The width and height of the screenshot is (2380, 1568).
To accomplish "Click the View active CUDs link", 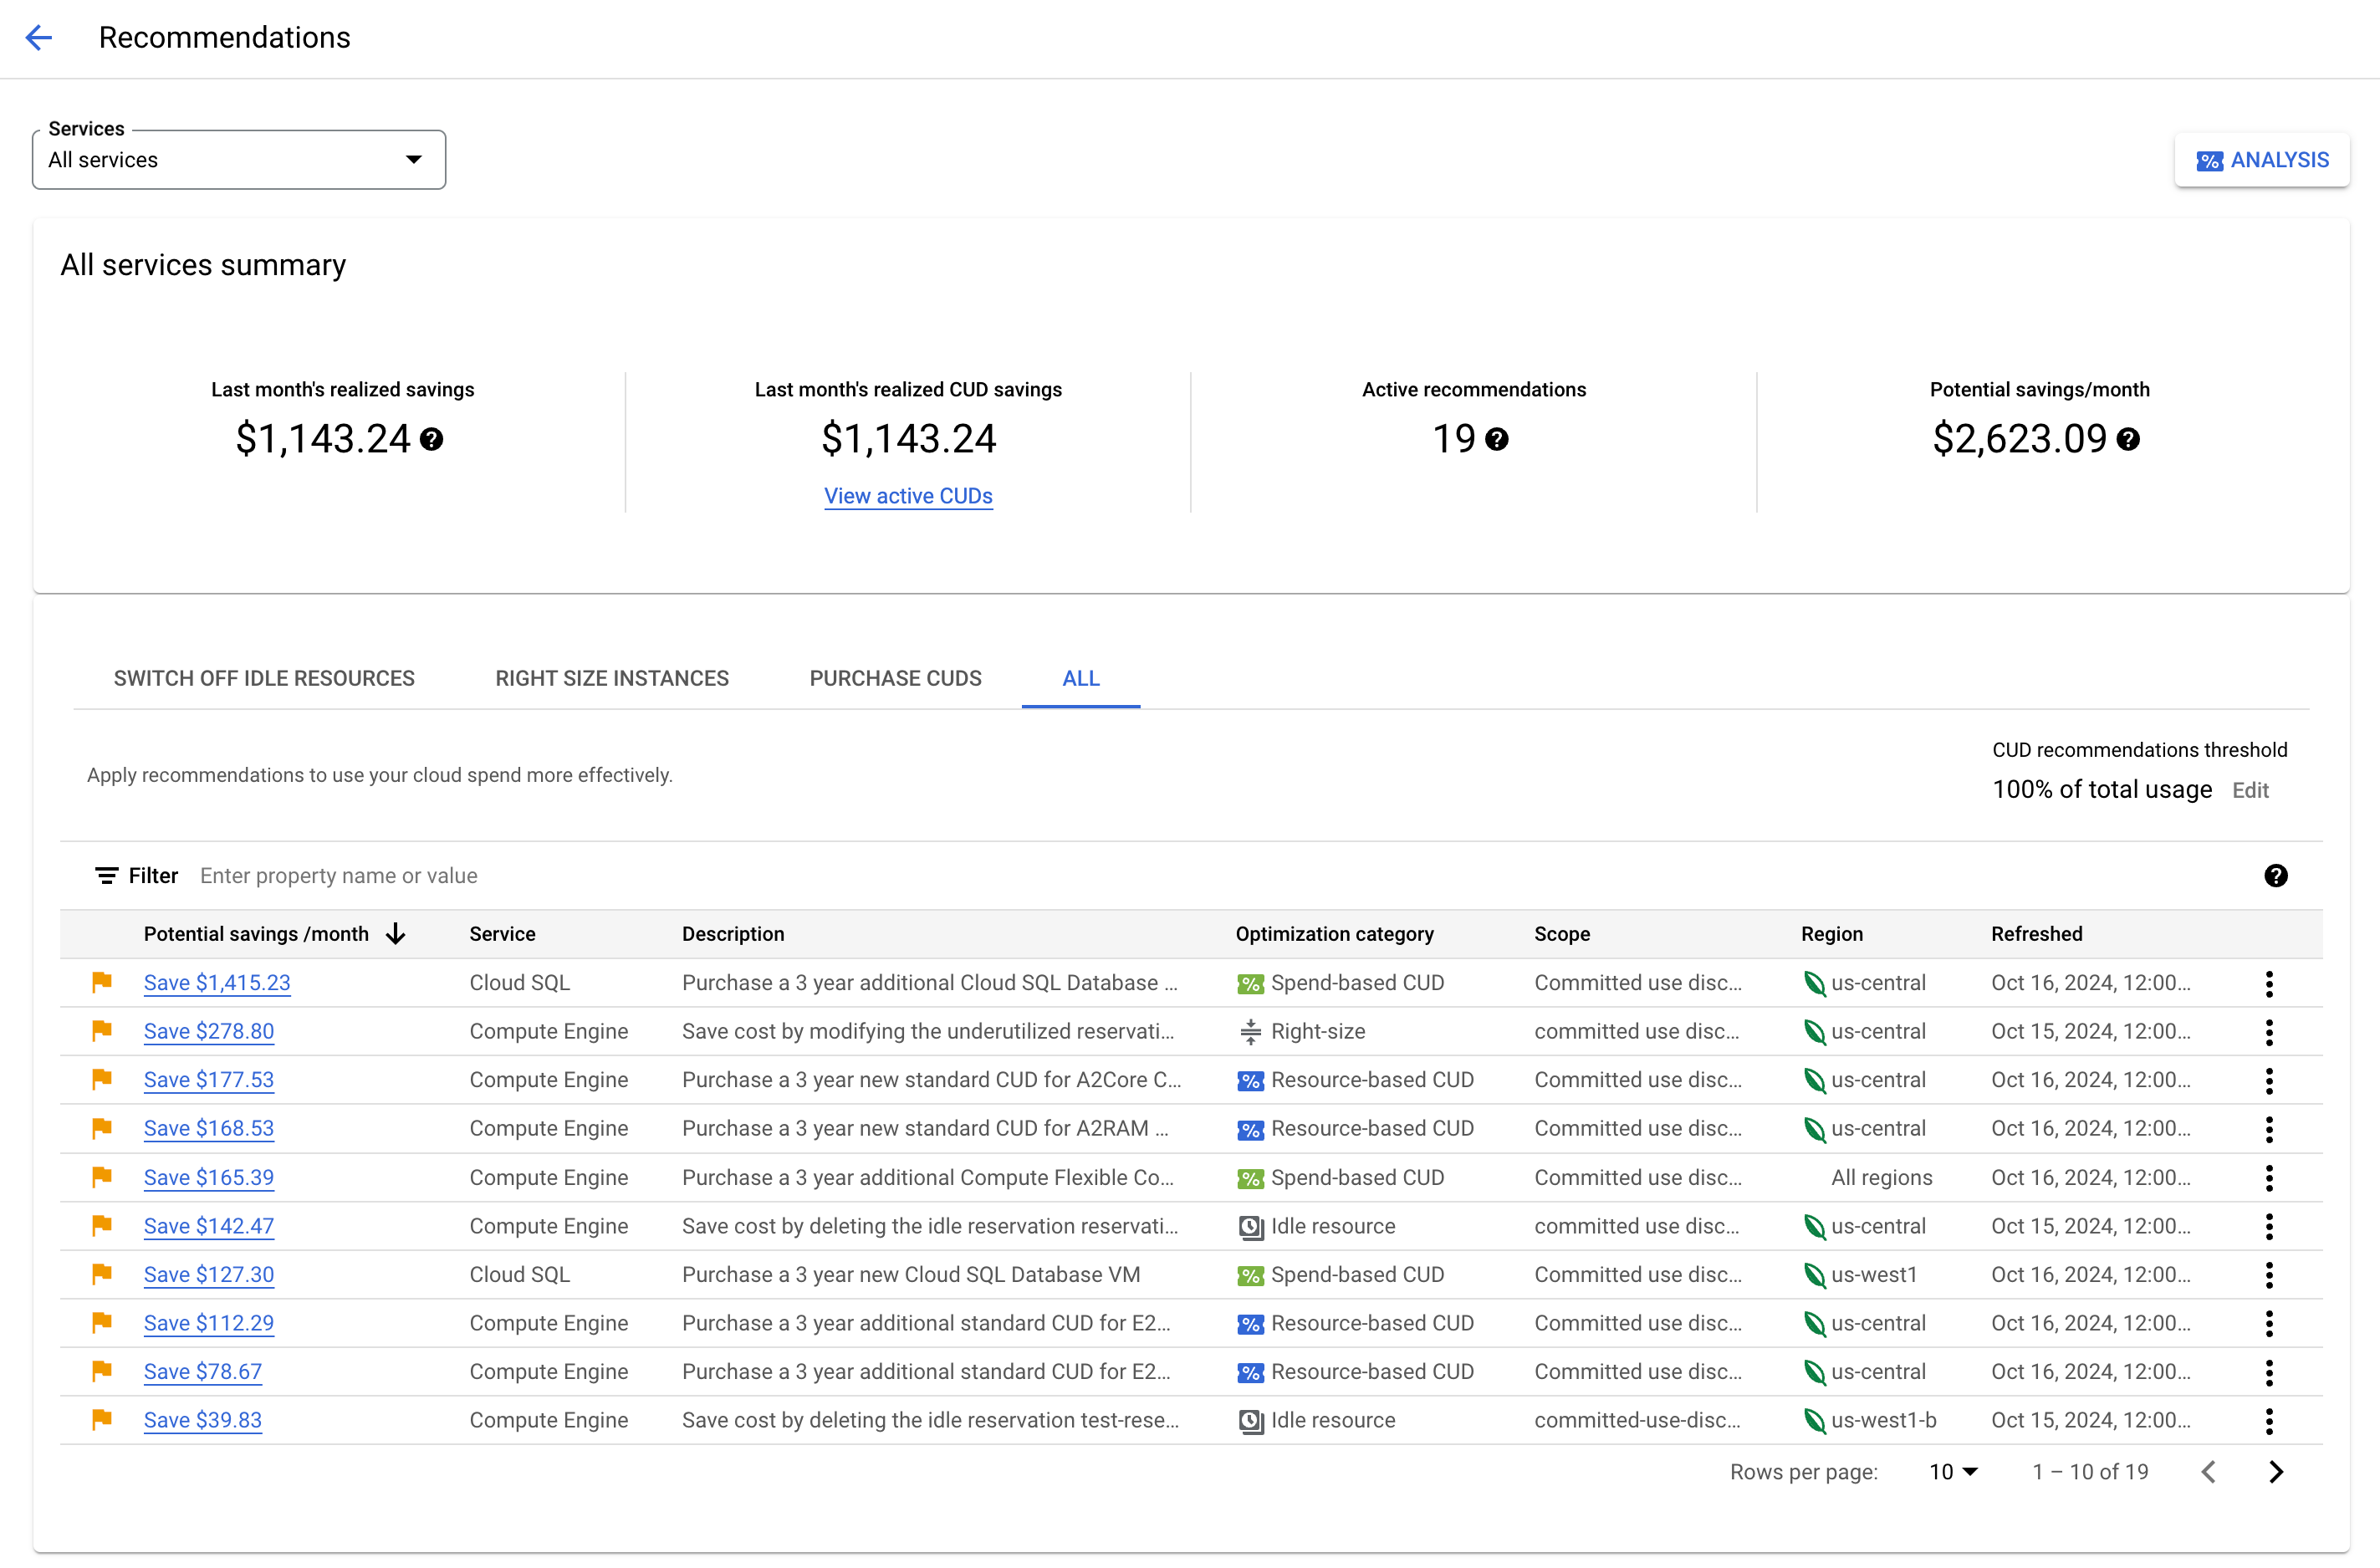I will click(x=908, y=495).
